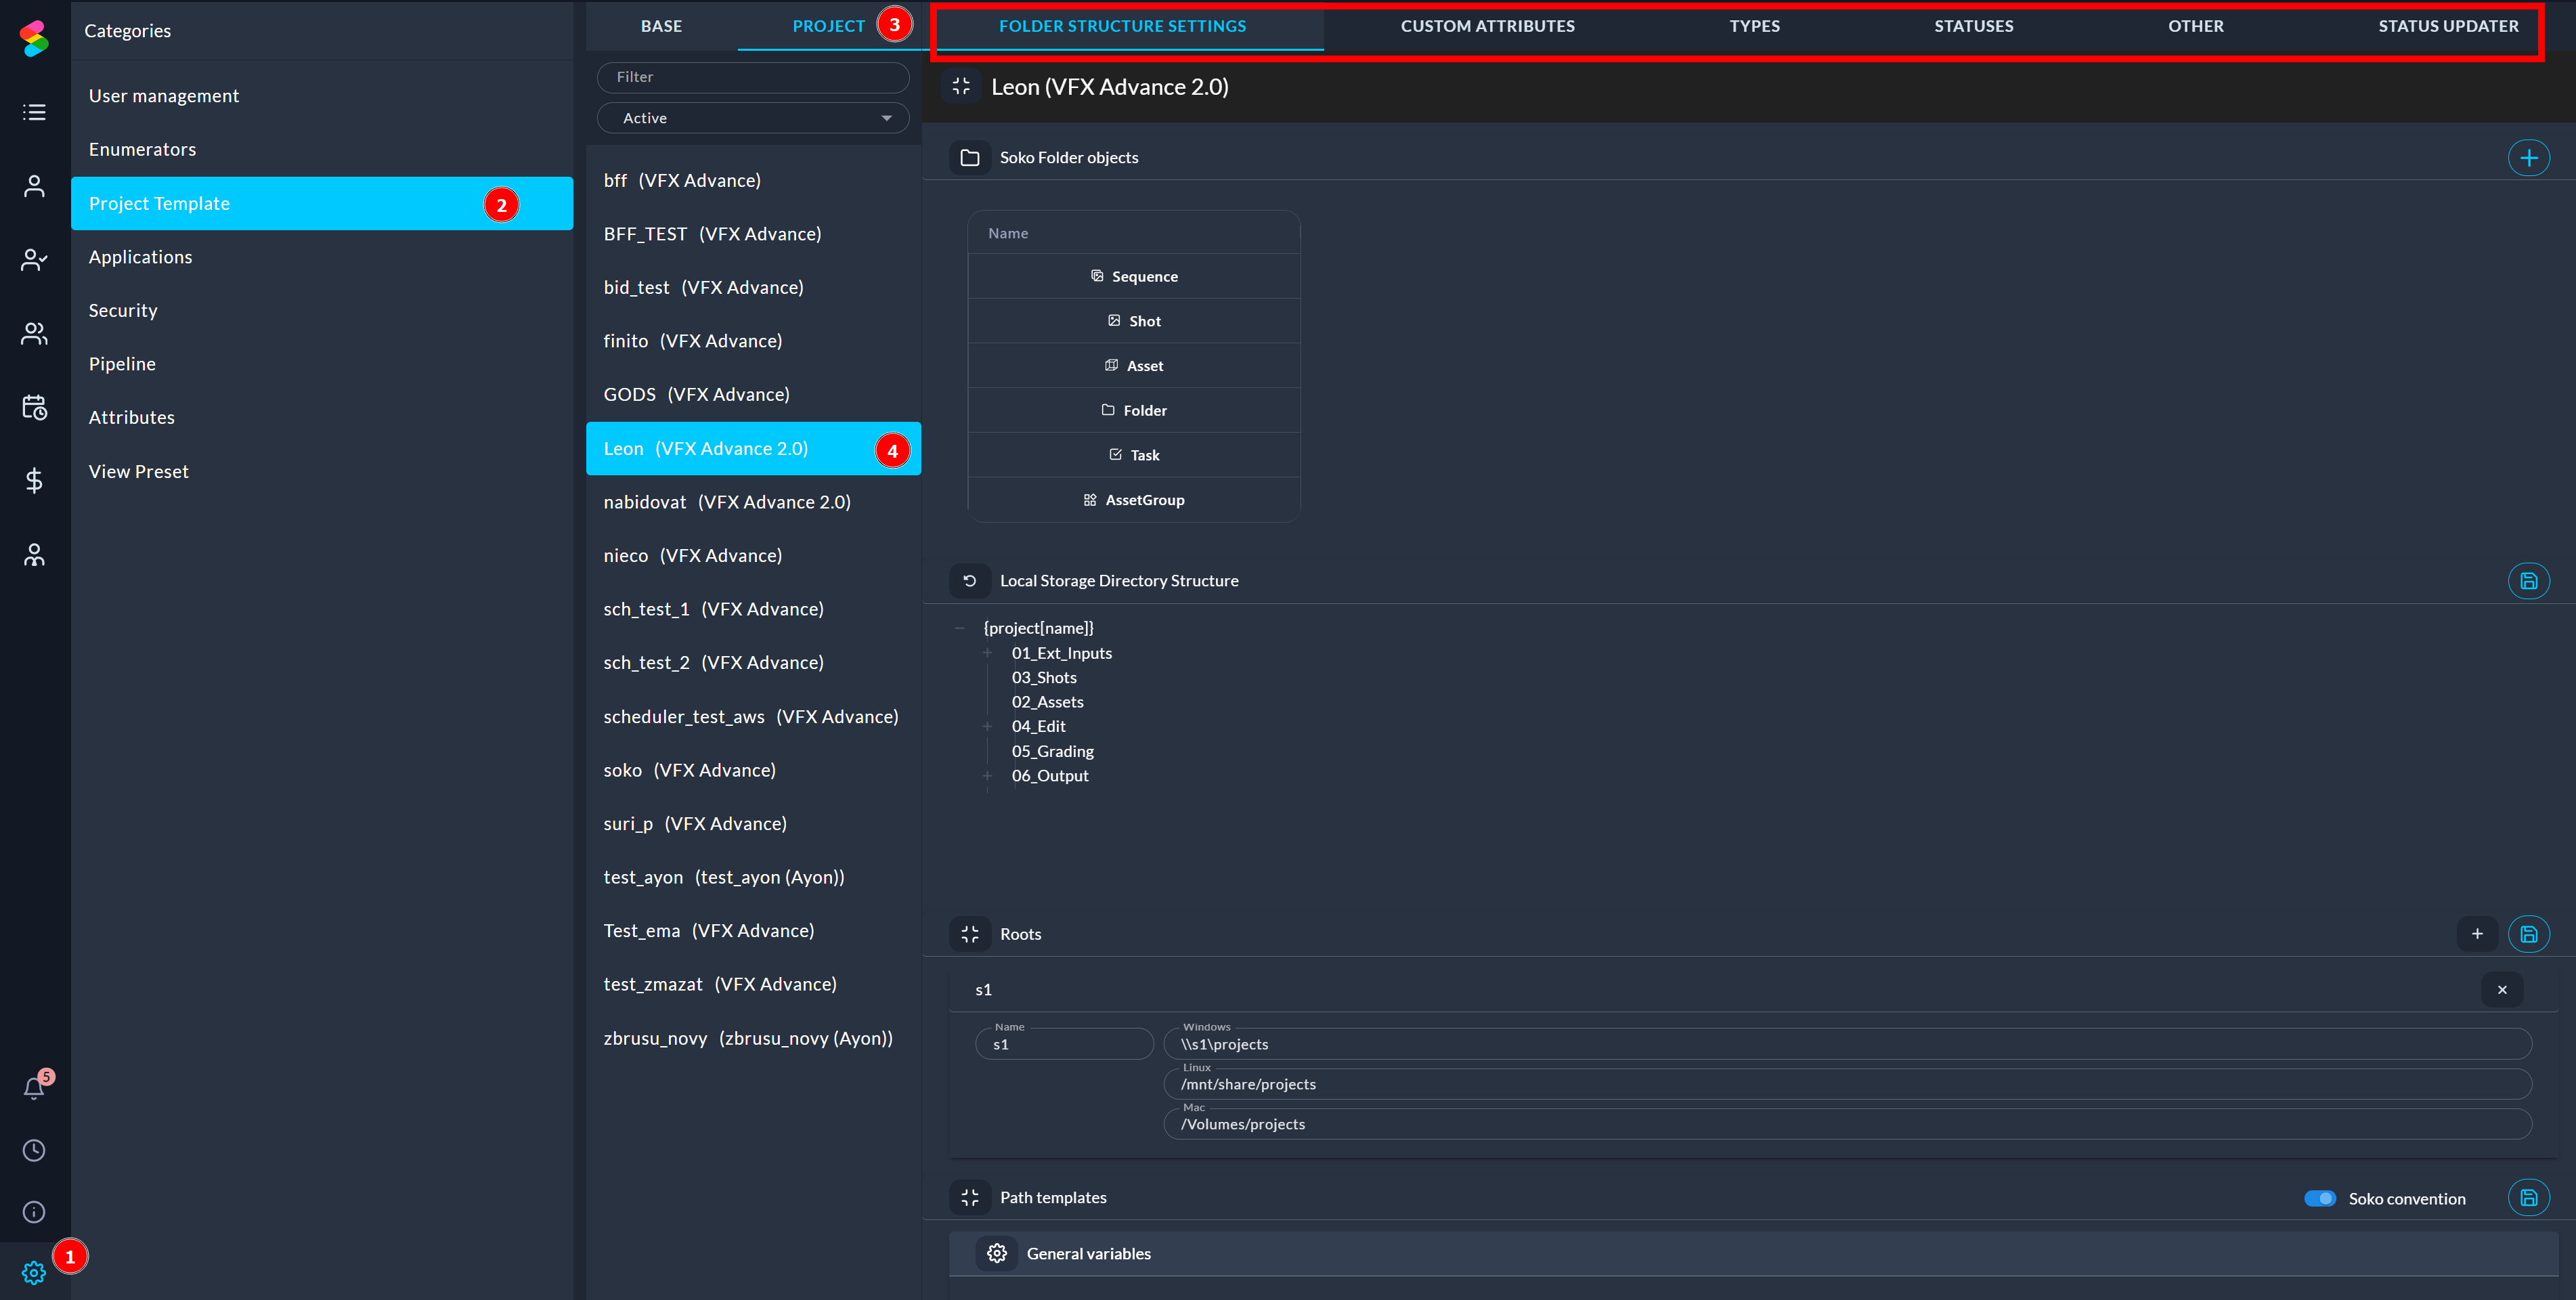Toggle the Soko convention switch
This screenshot has height=1300, width=2576.
pyautogui.click(x=2319, y=1198)
